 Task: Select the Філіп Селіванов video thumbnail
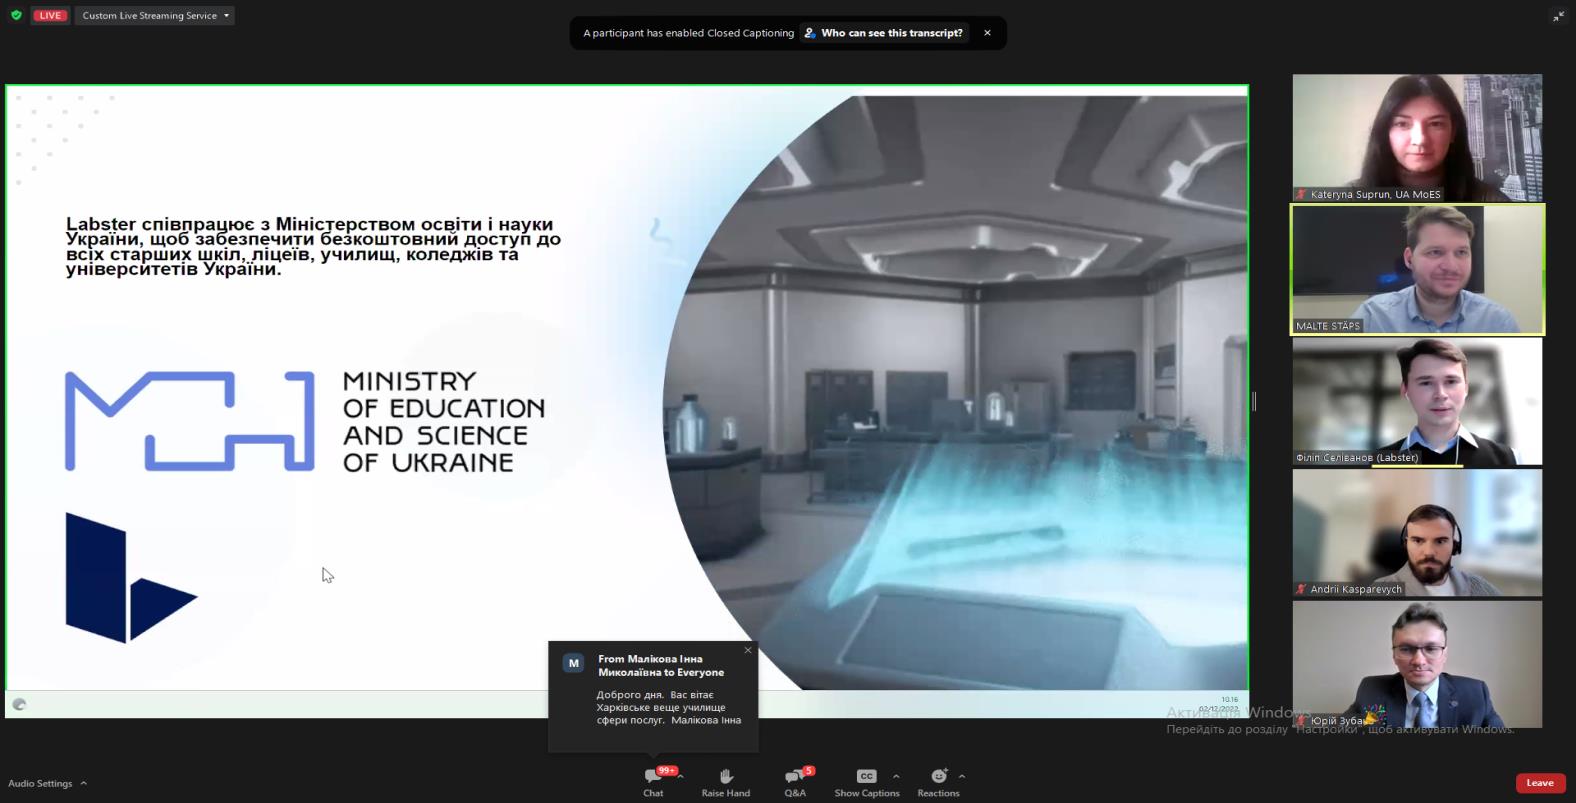pos(1417,401)
